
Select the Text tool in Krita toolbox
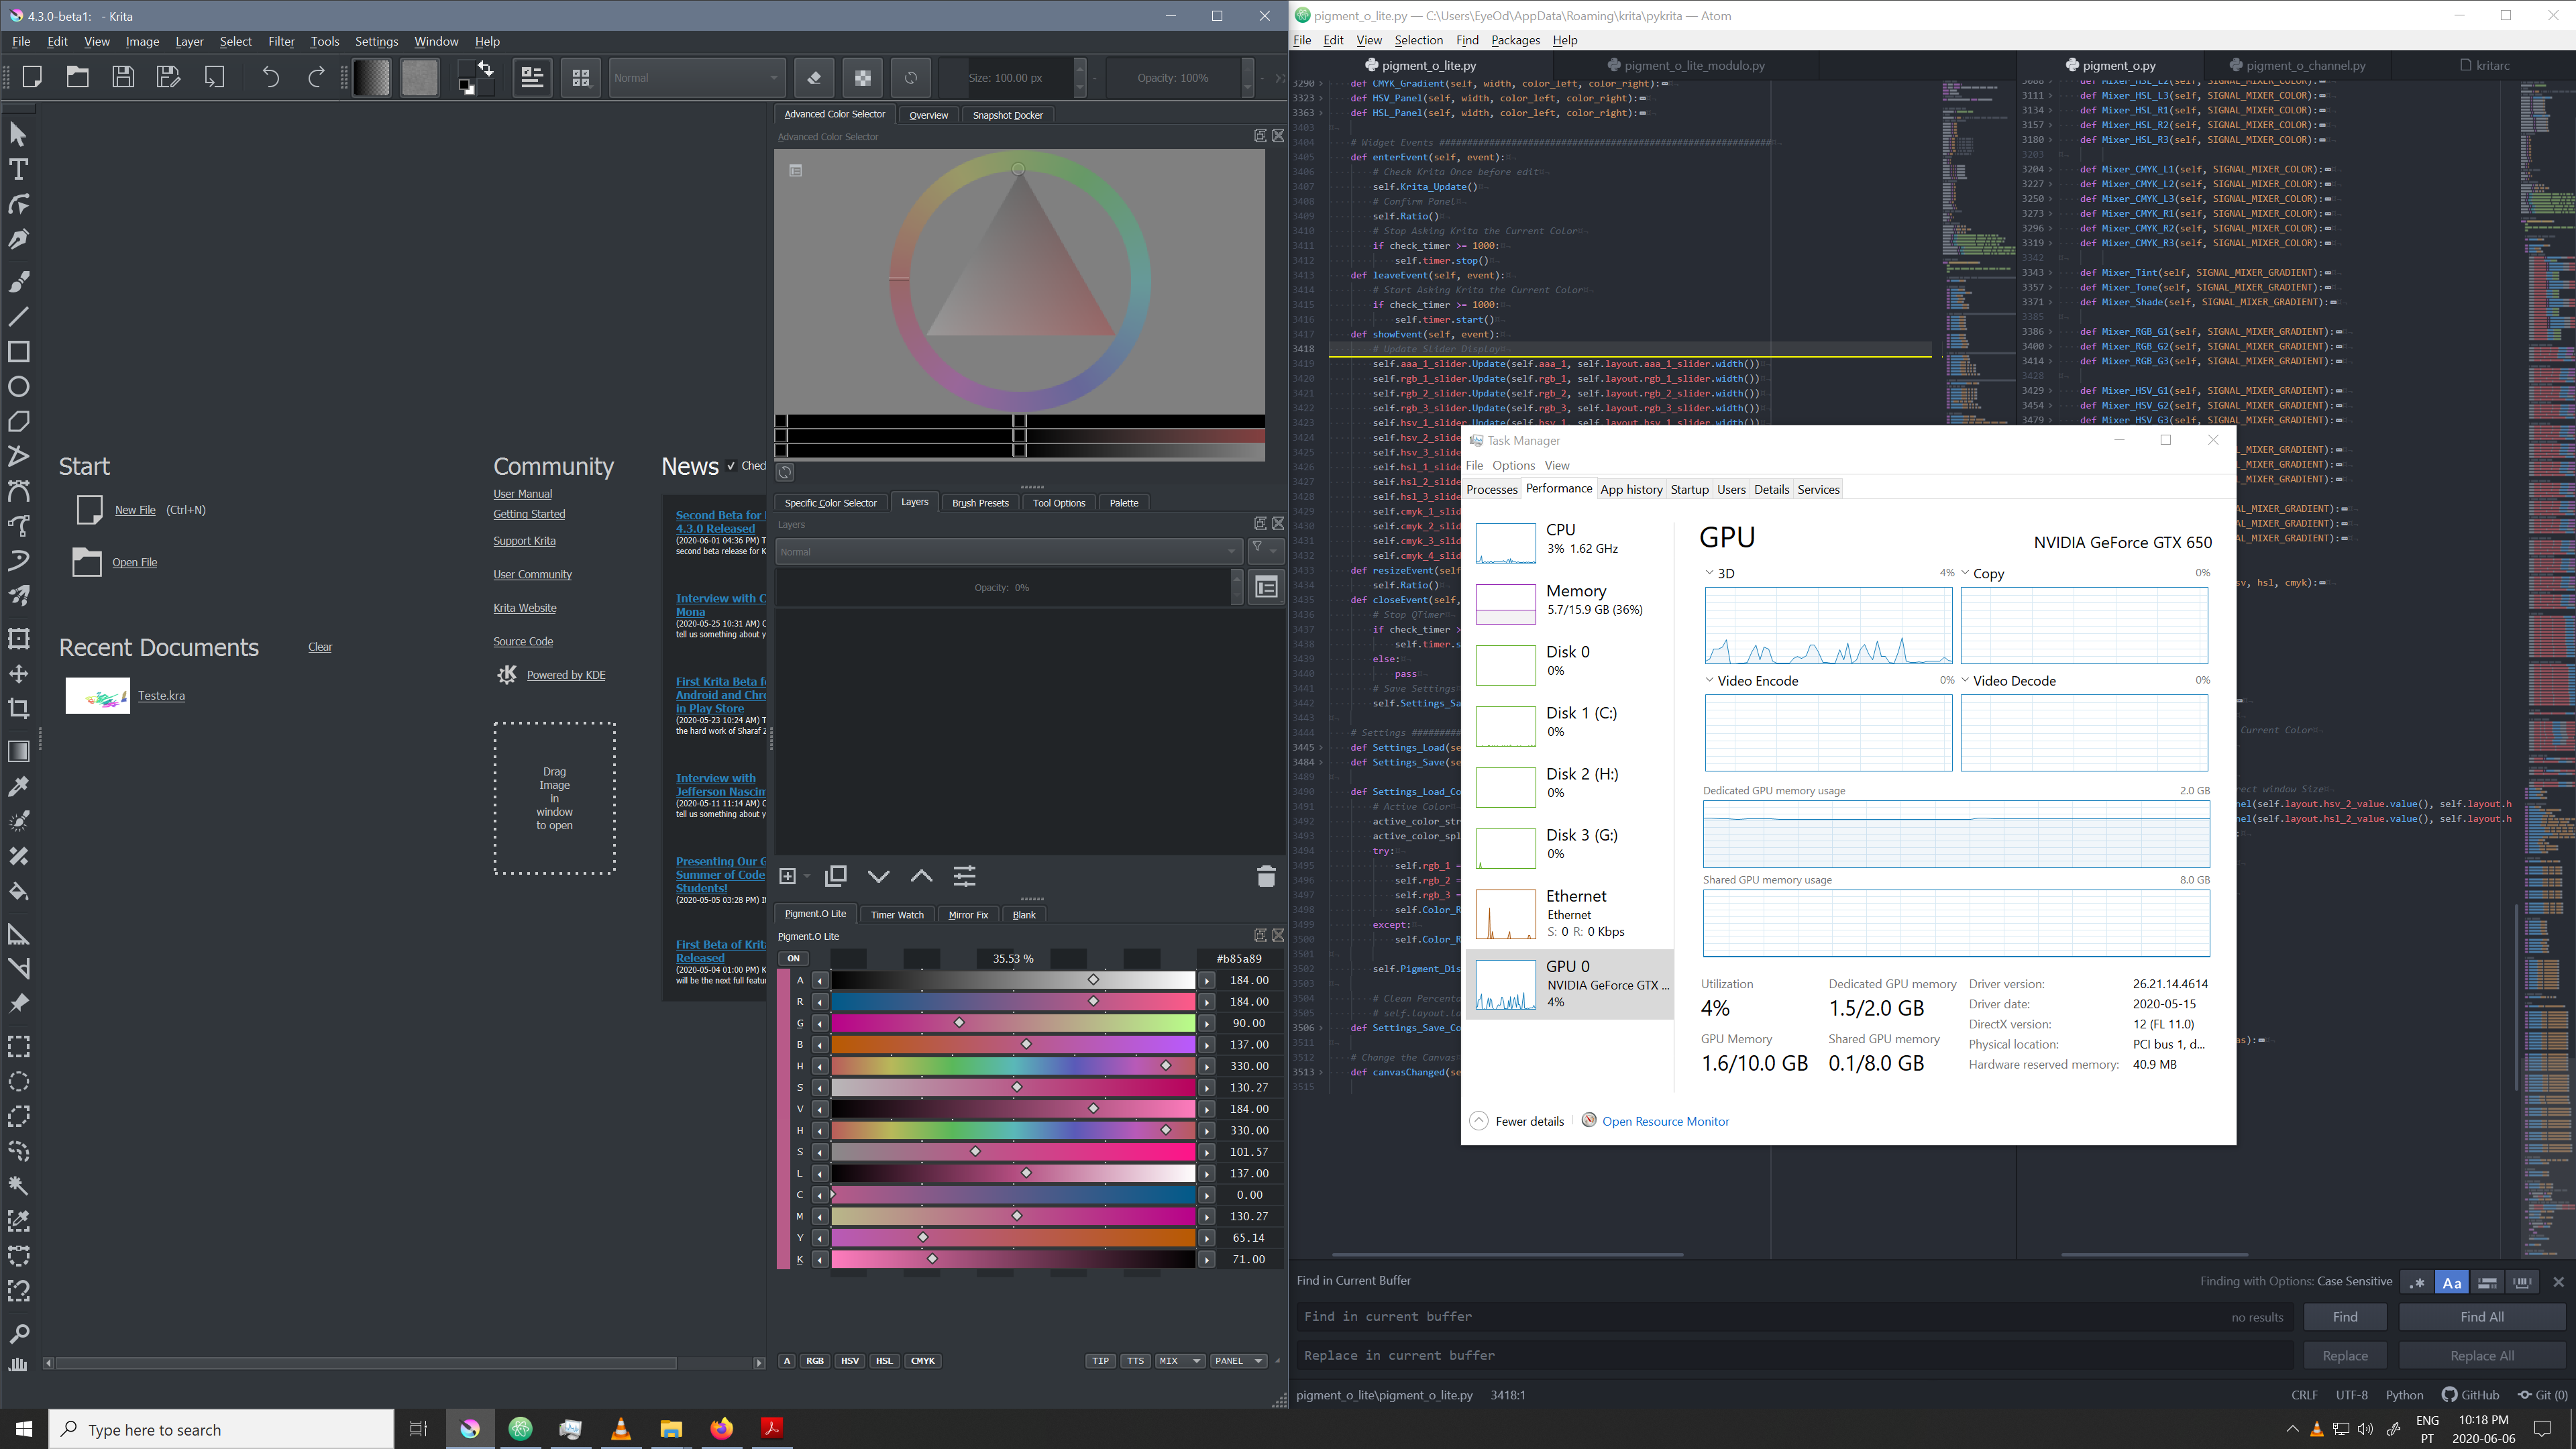click(x=18, y=169)
